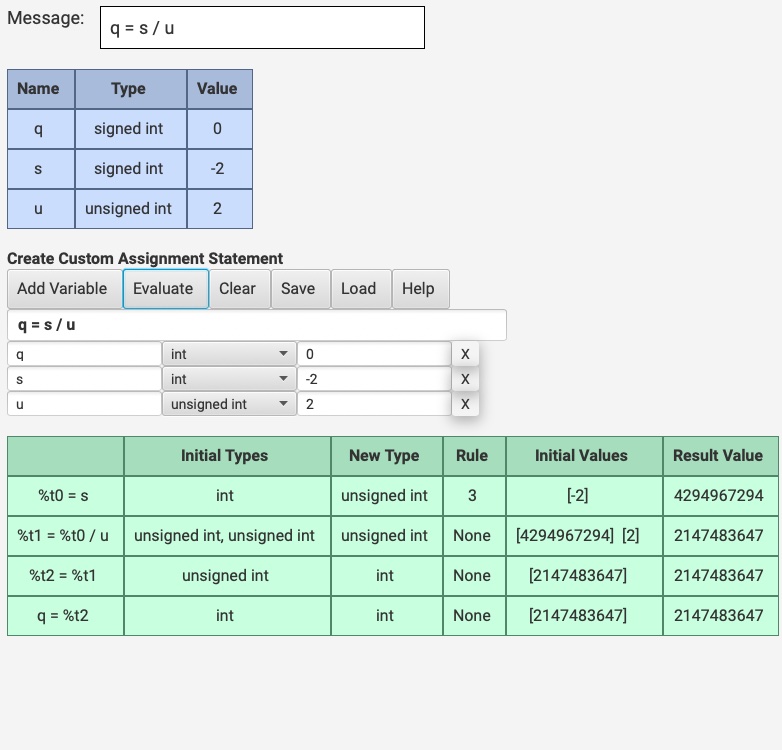This screenshot has width=782, height=750.
Task: Click the Create Custom Assignment Statement heading
Action: click(x=145, y=258)
